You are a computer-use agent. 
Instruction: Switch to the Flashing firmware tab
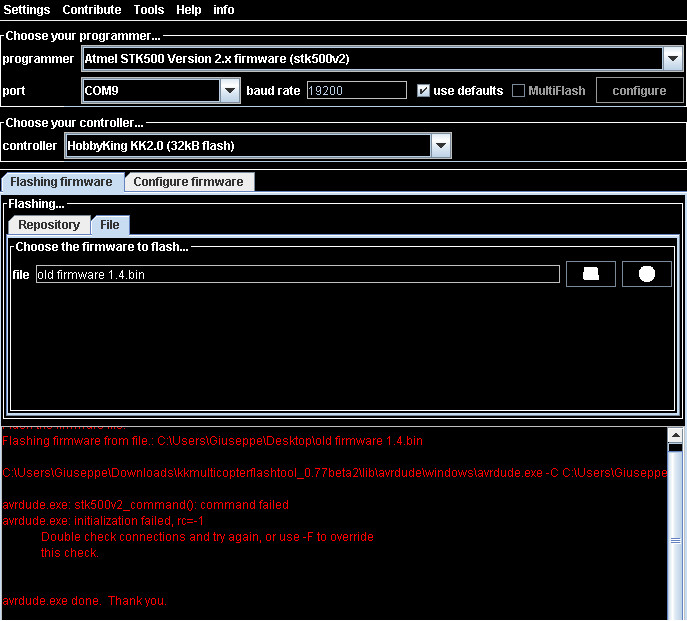(x=61, y=182)
